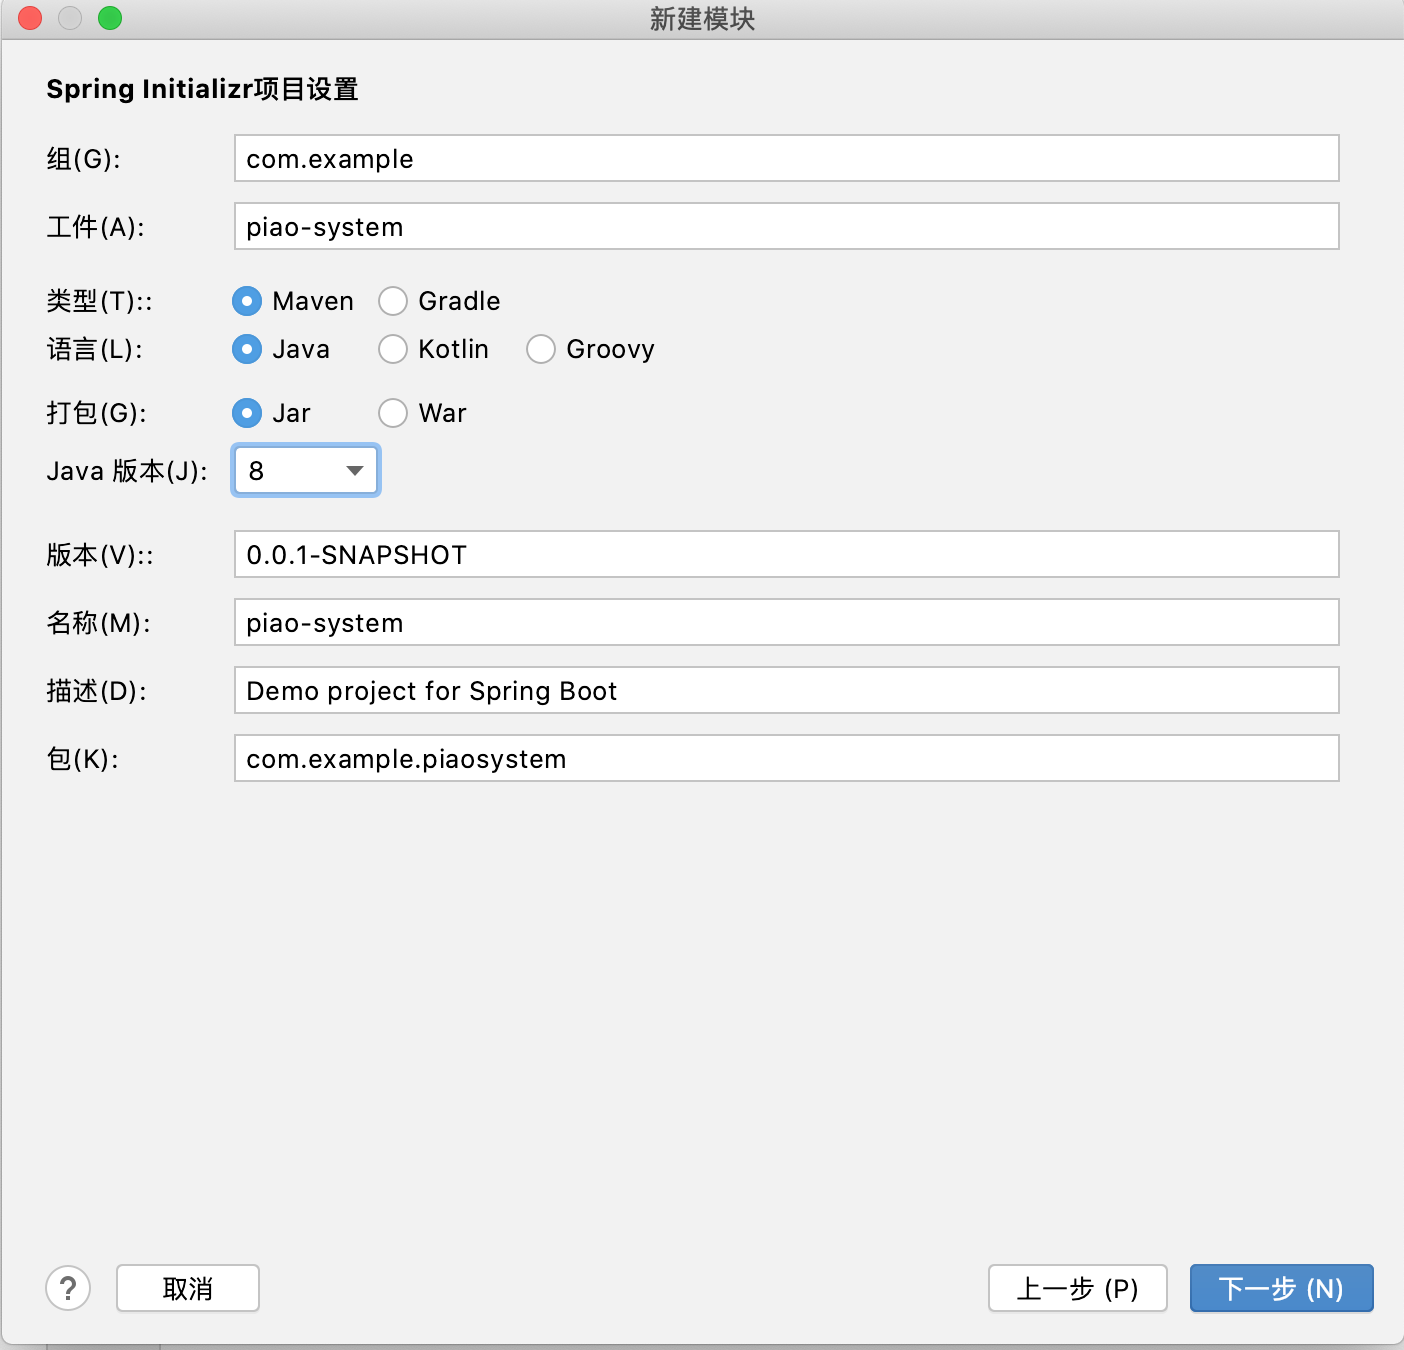Click the green zoom window button

[110, 18]
